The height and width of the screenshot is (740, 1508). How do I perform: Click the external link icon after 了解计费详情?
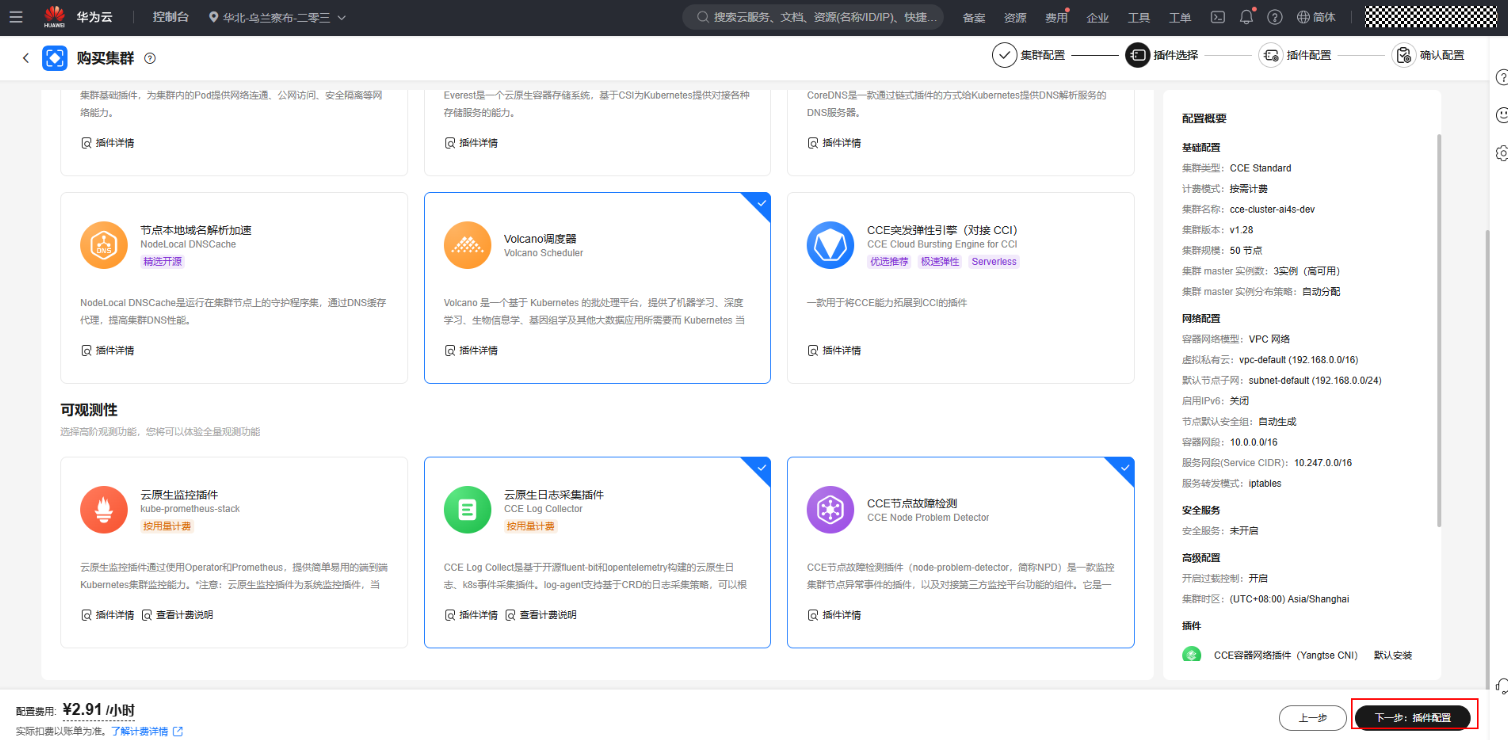tap(178, 731)
